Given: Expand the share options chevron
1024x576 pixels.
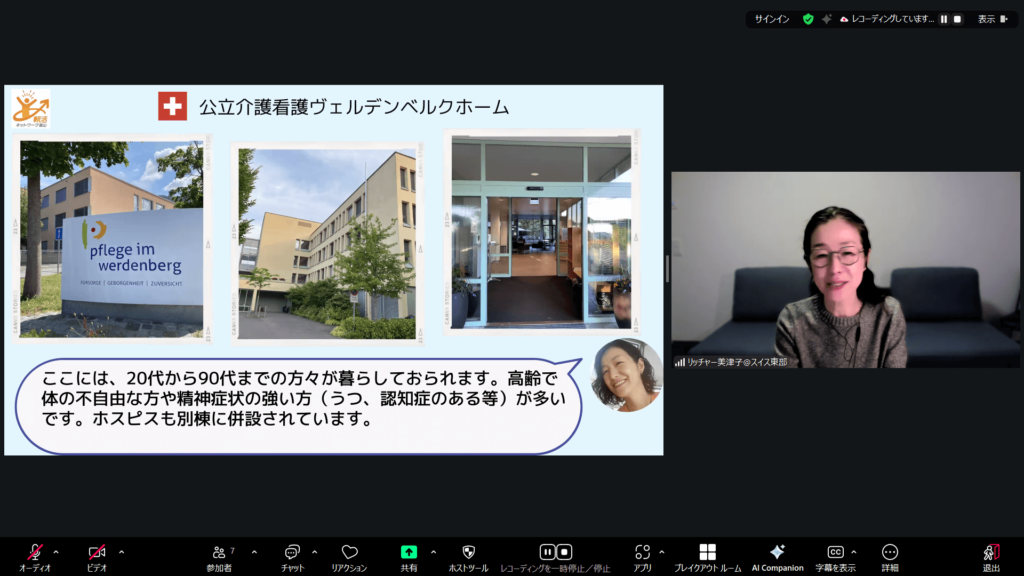Looking at the screenshot, I should [x=433, y=551].
